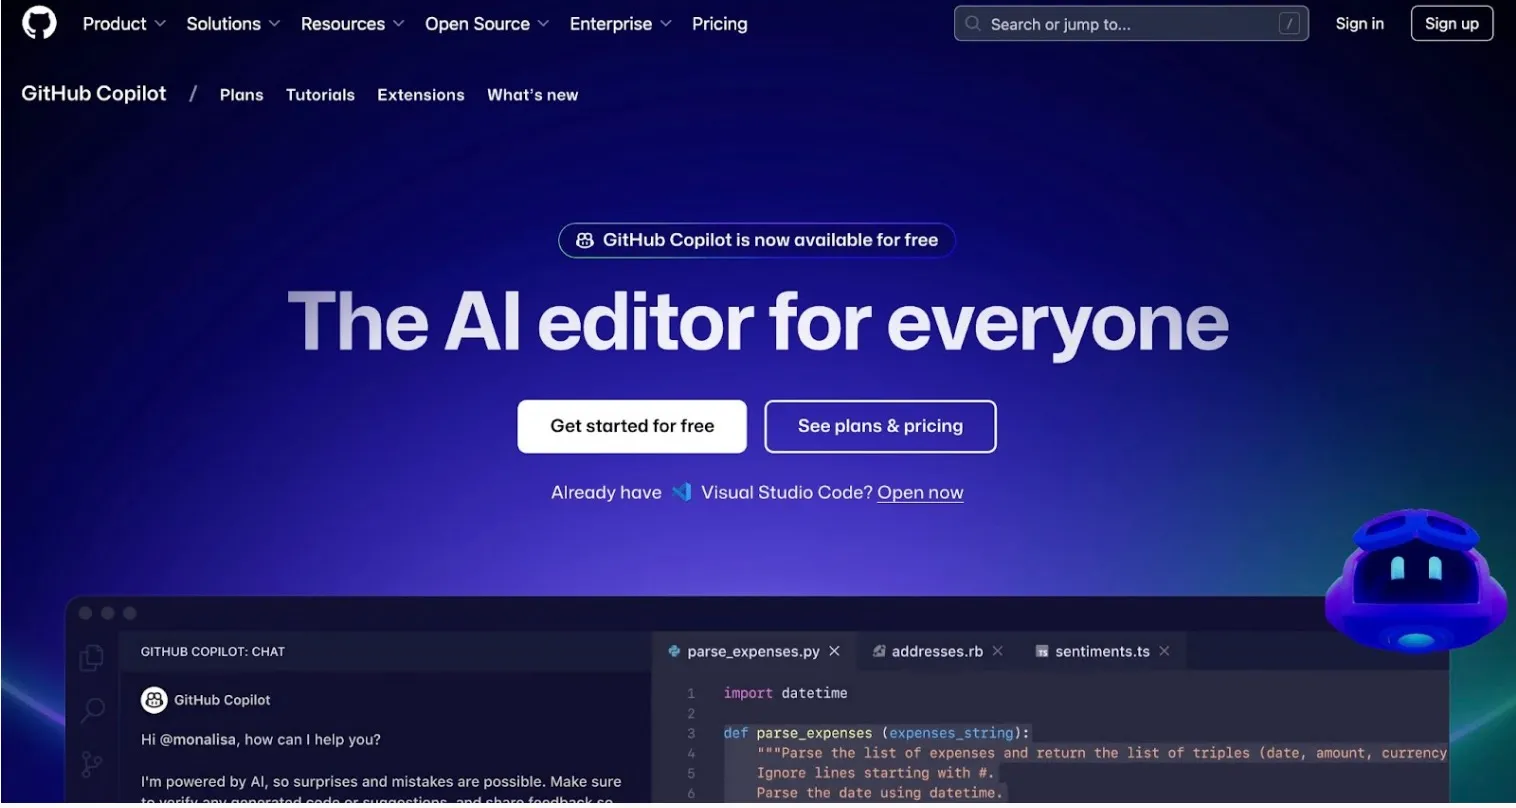Open the Plans tab

(x=242, y=95)
